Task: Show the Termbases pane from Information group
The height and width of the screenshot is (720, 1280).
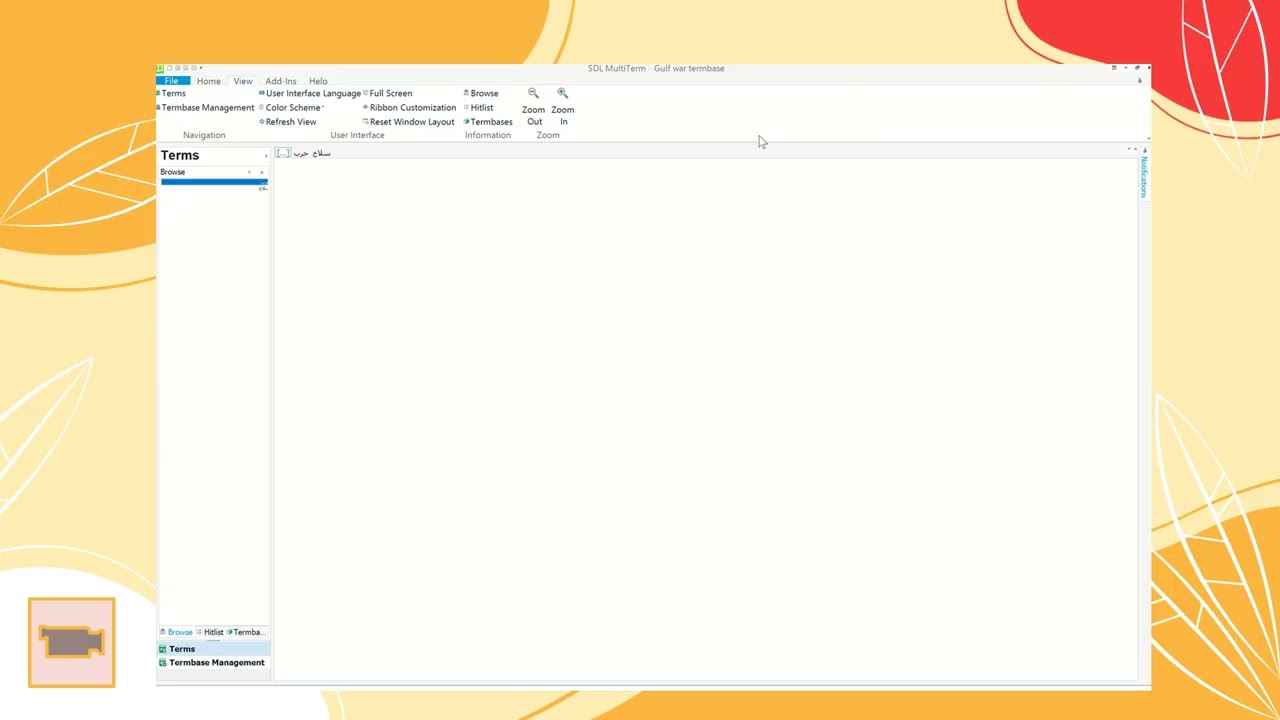Action: tap(488, 122)
